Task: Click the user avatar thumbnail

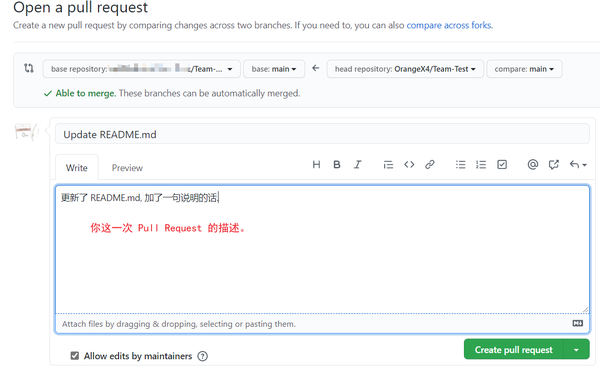Action: pyautogui.click(x=26, y=132)
